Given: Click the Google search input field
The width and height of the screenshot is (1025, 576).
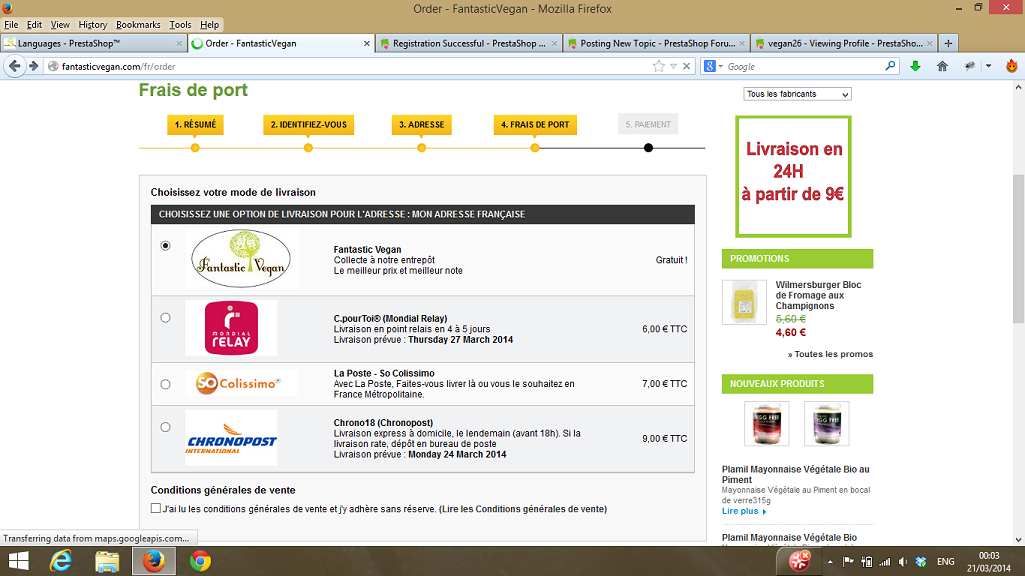Looking at the screenshot, I should click(804, 66).
